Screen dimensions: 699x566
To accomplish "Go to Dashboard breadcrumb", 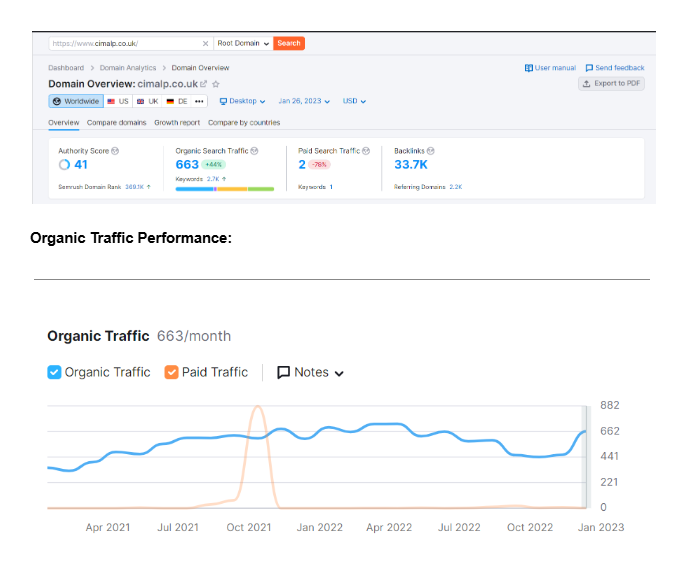I will [66, 68].
